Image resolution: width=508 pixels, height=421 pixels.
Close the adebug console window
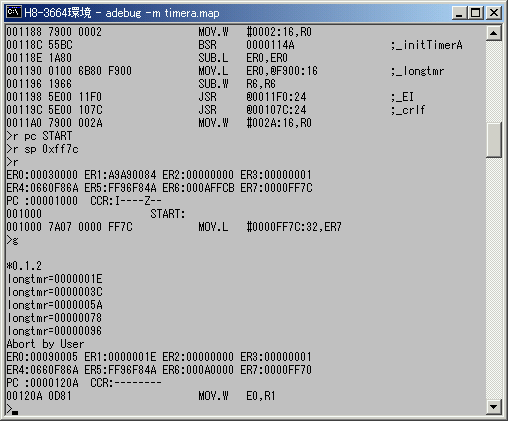[494, 13]
